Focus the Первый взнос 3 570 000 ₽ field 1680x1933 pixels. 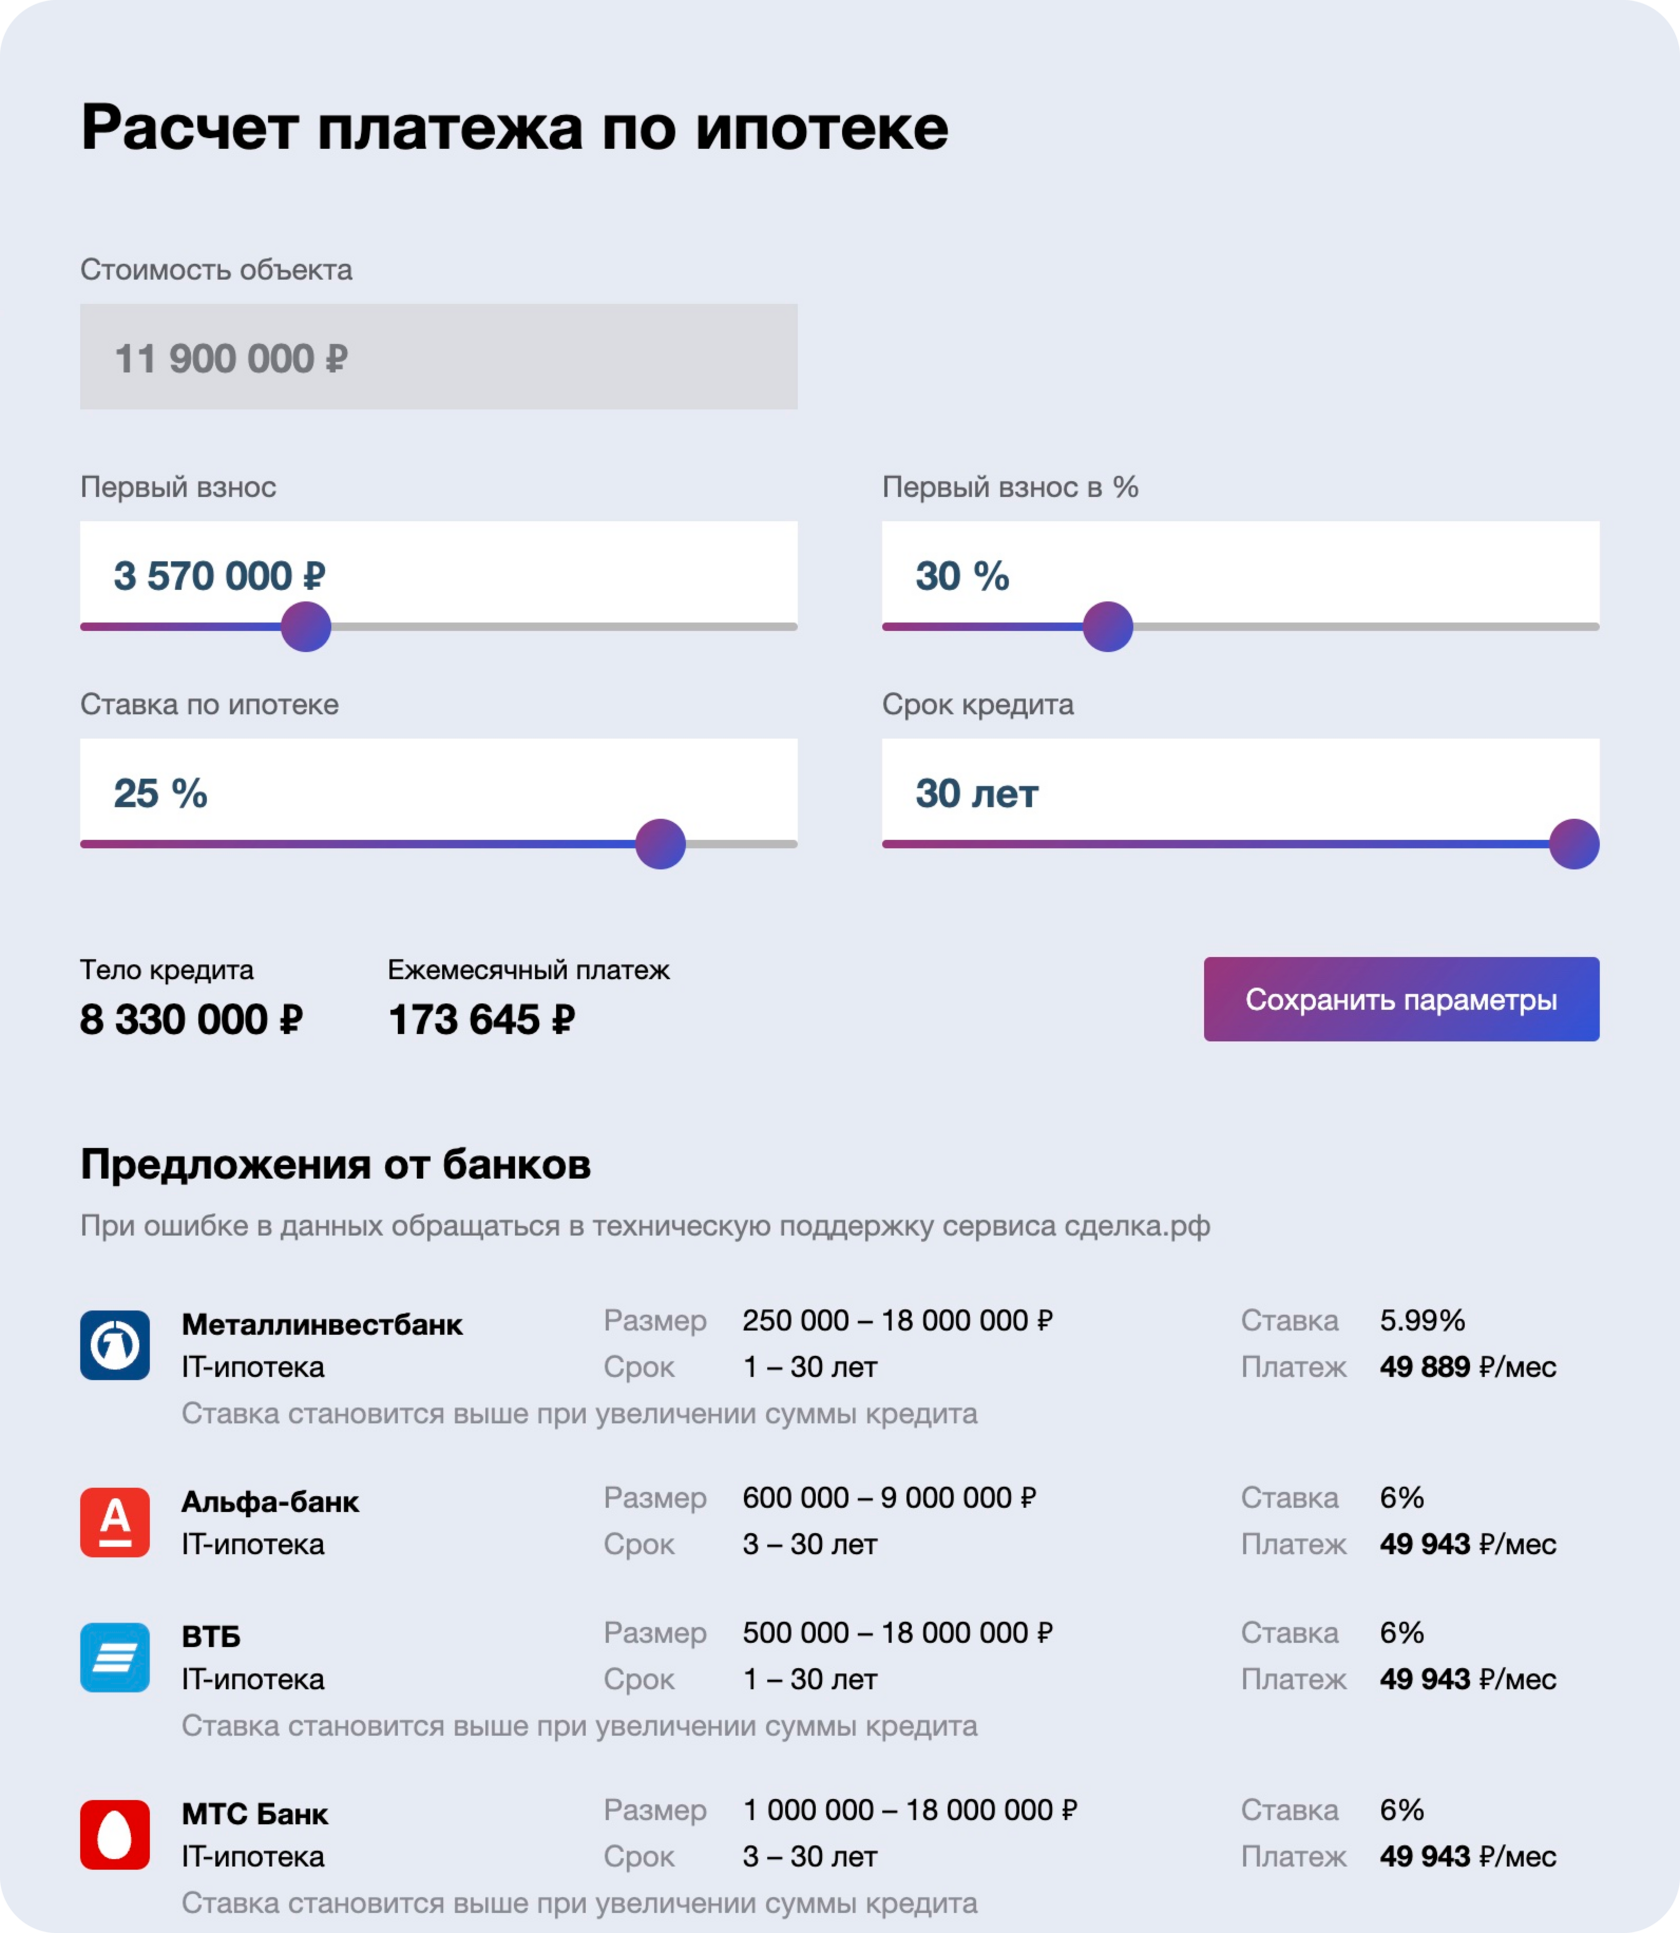click(x=439, y=574)
